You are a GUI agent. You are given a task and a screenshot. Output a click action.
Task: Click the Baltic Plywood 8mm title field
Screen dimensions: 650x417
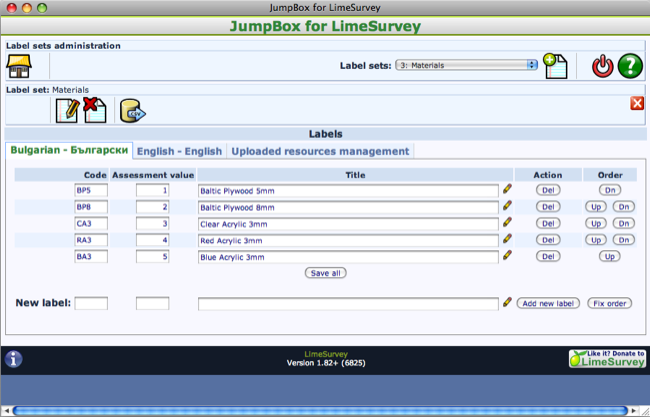348,207
